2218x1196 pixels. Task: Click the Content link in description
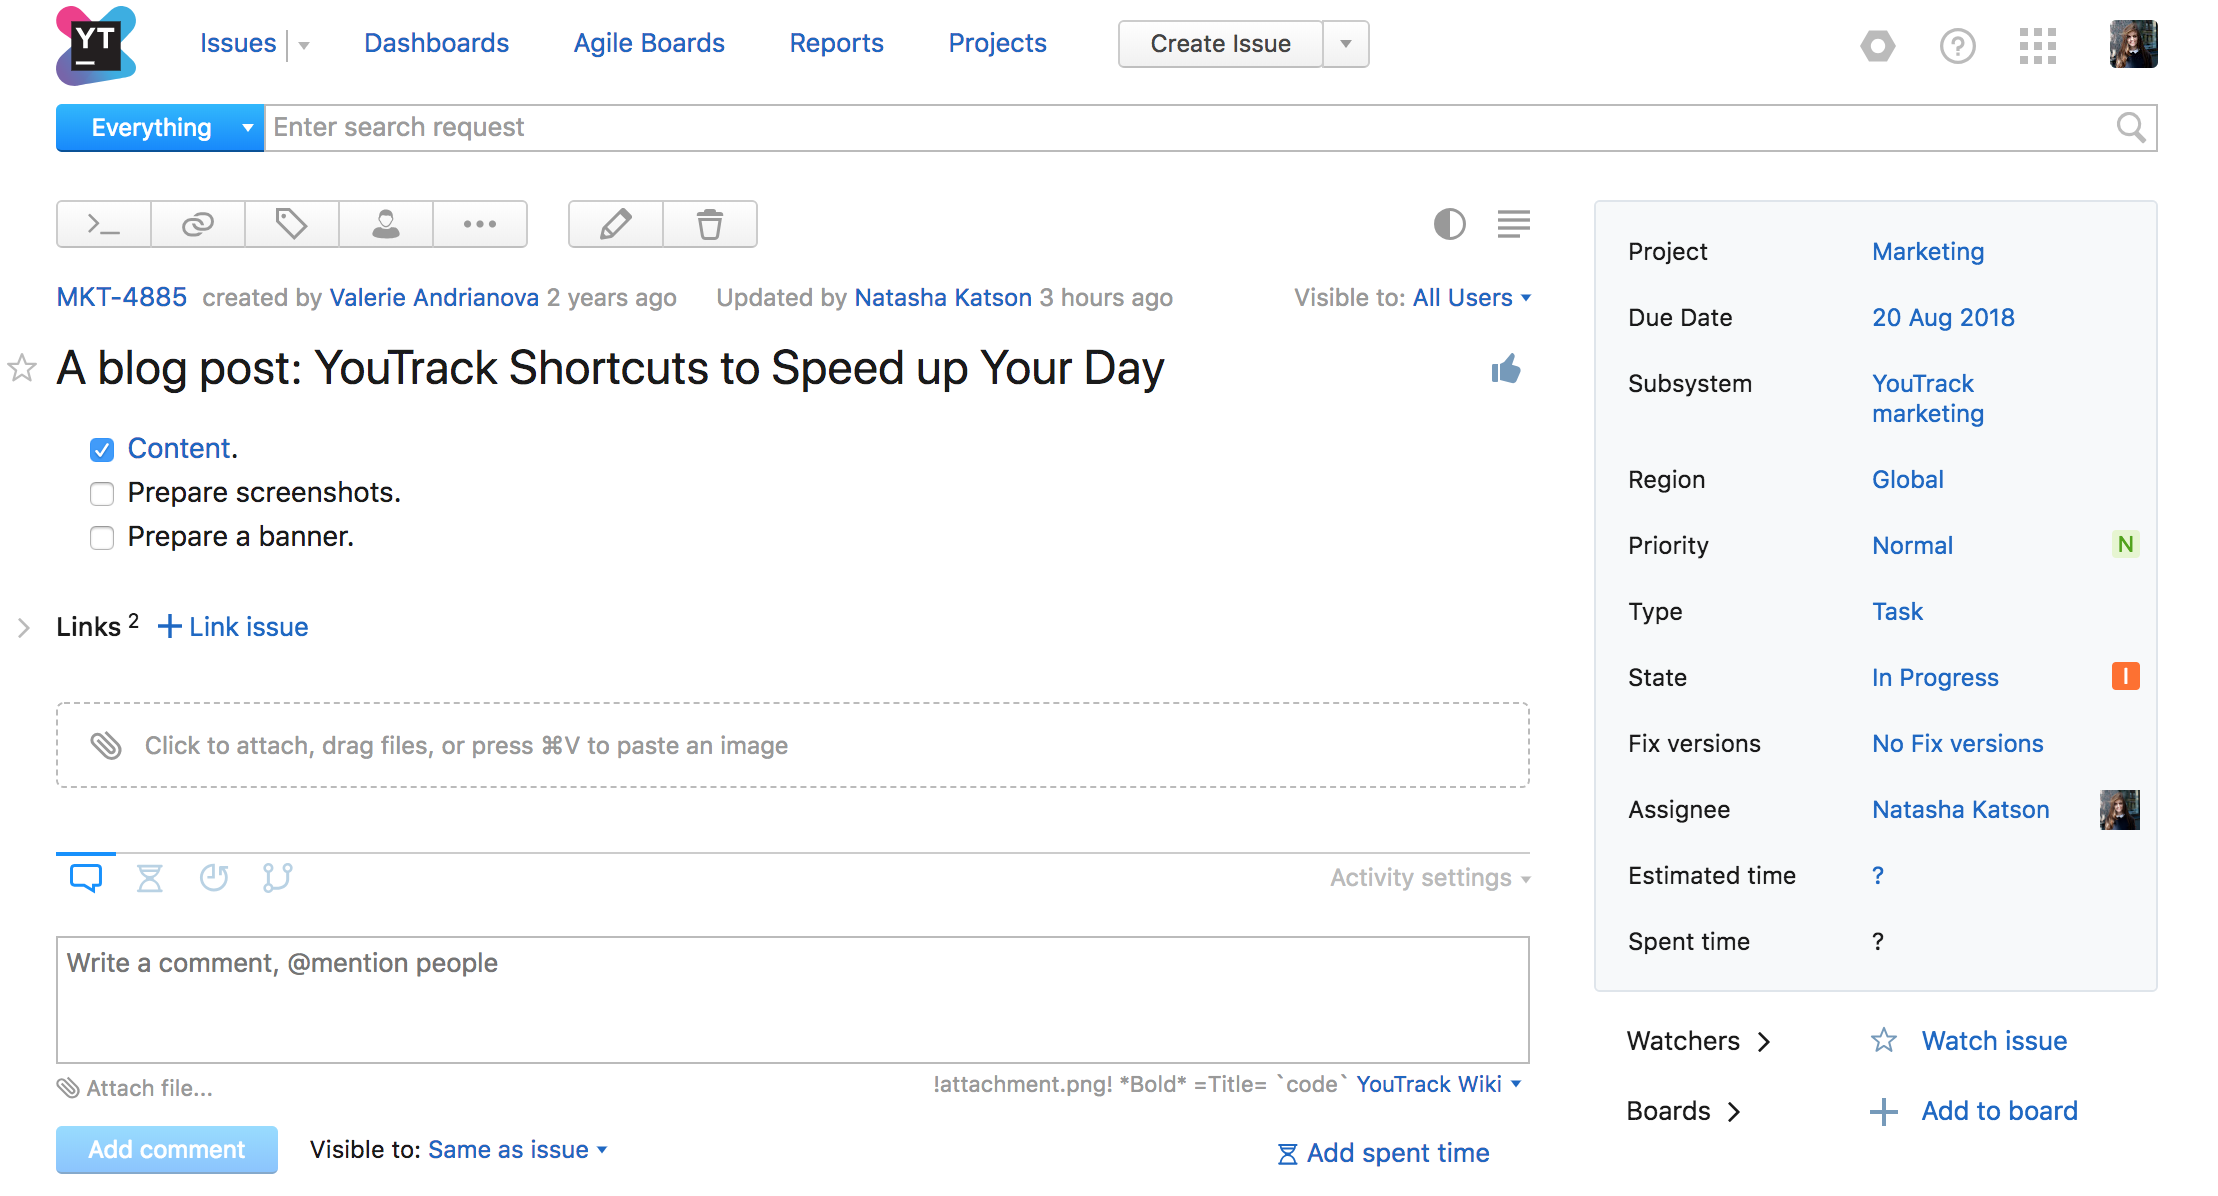pos(179,448)
